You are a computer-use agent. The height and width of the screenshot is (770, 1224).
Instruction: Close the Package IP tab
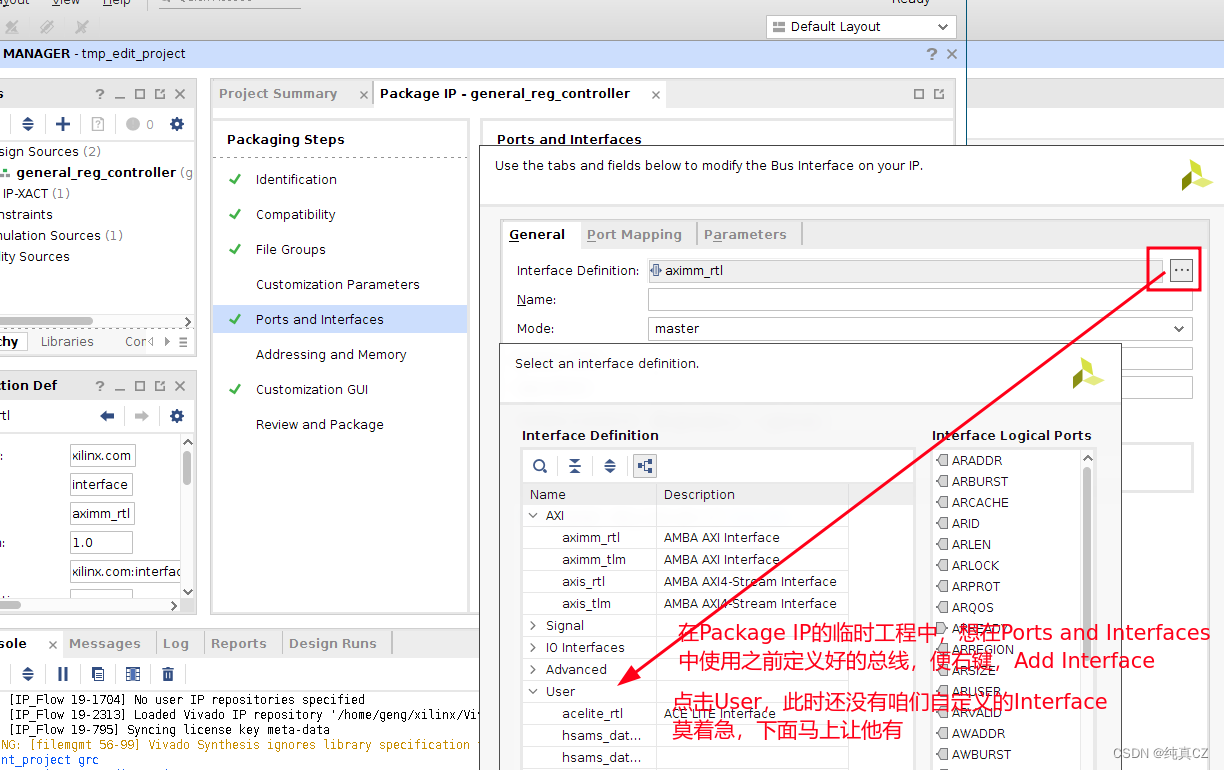coord(656,95)
